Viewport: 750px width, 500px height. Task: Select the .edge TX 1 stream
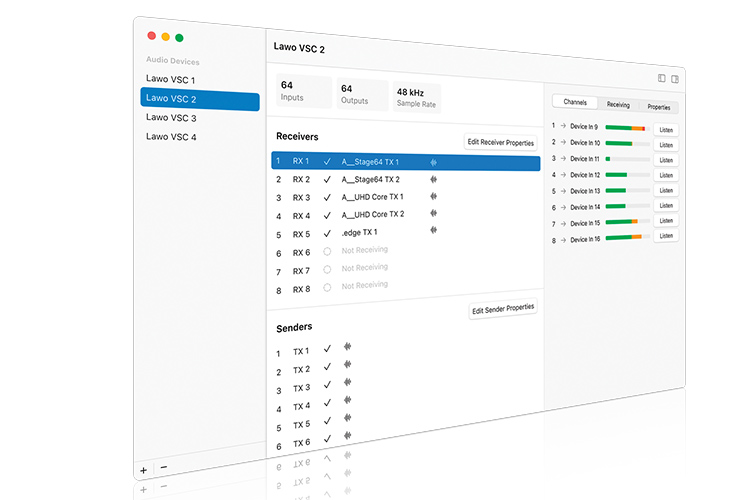359,232
